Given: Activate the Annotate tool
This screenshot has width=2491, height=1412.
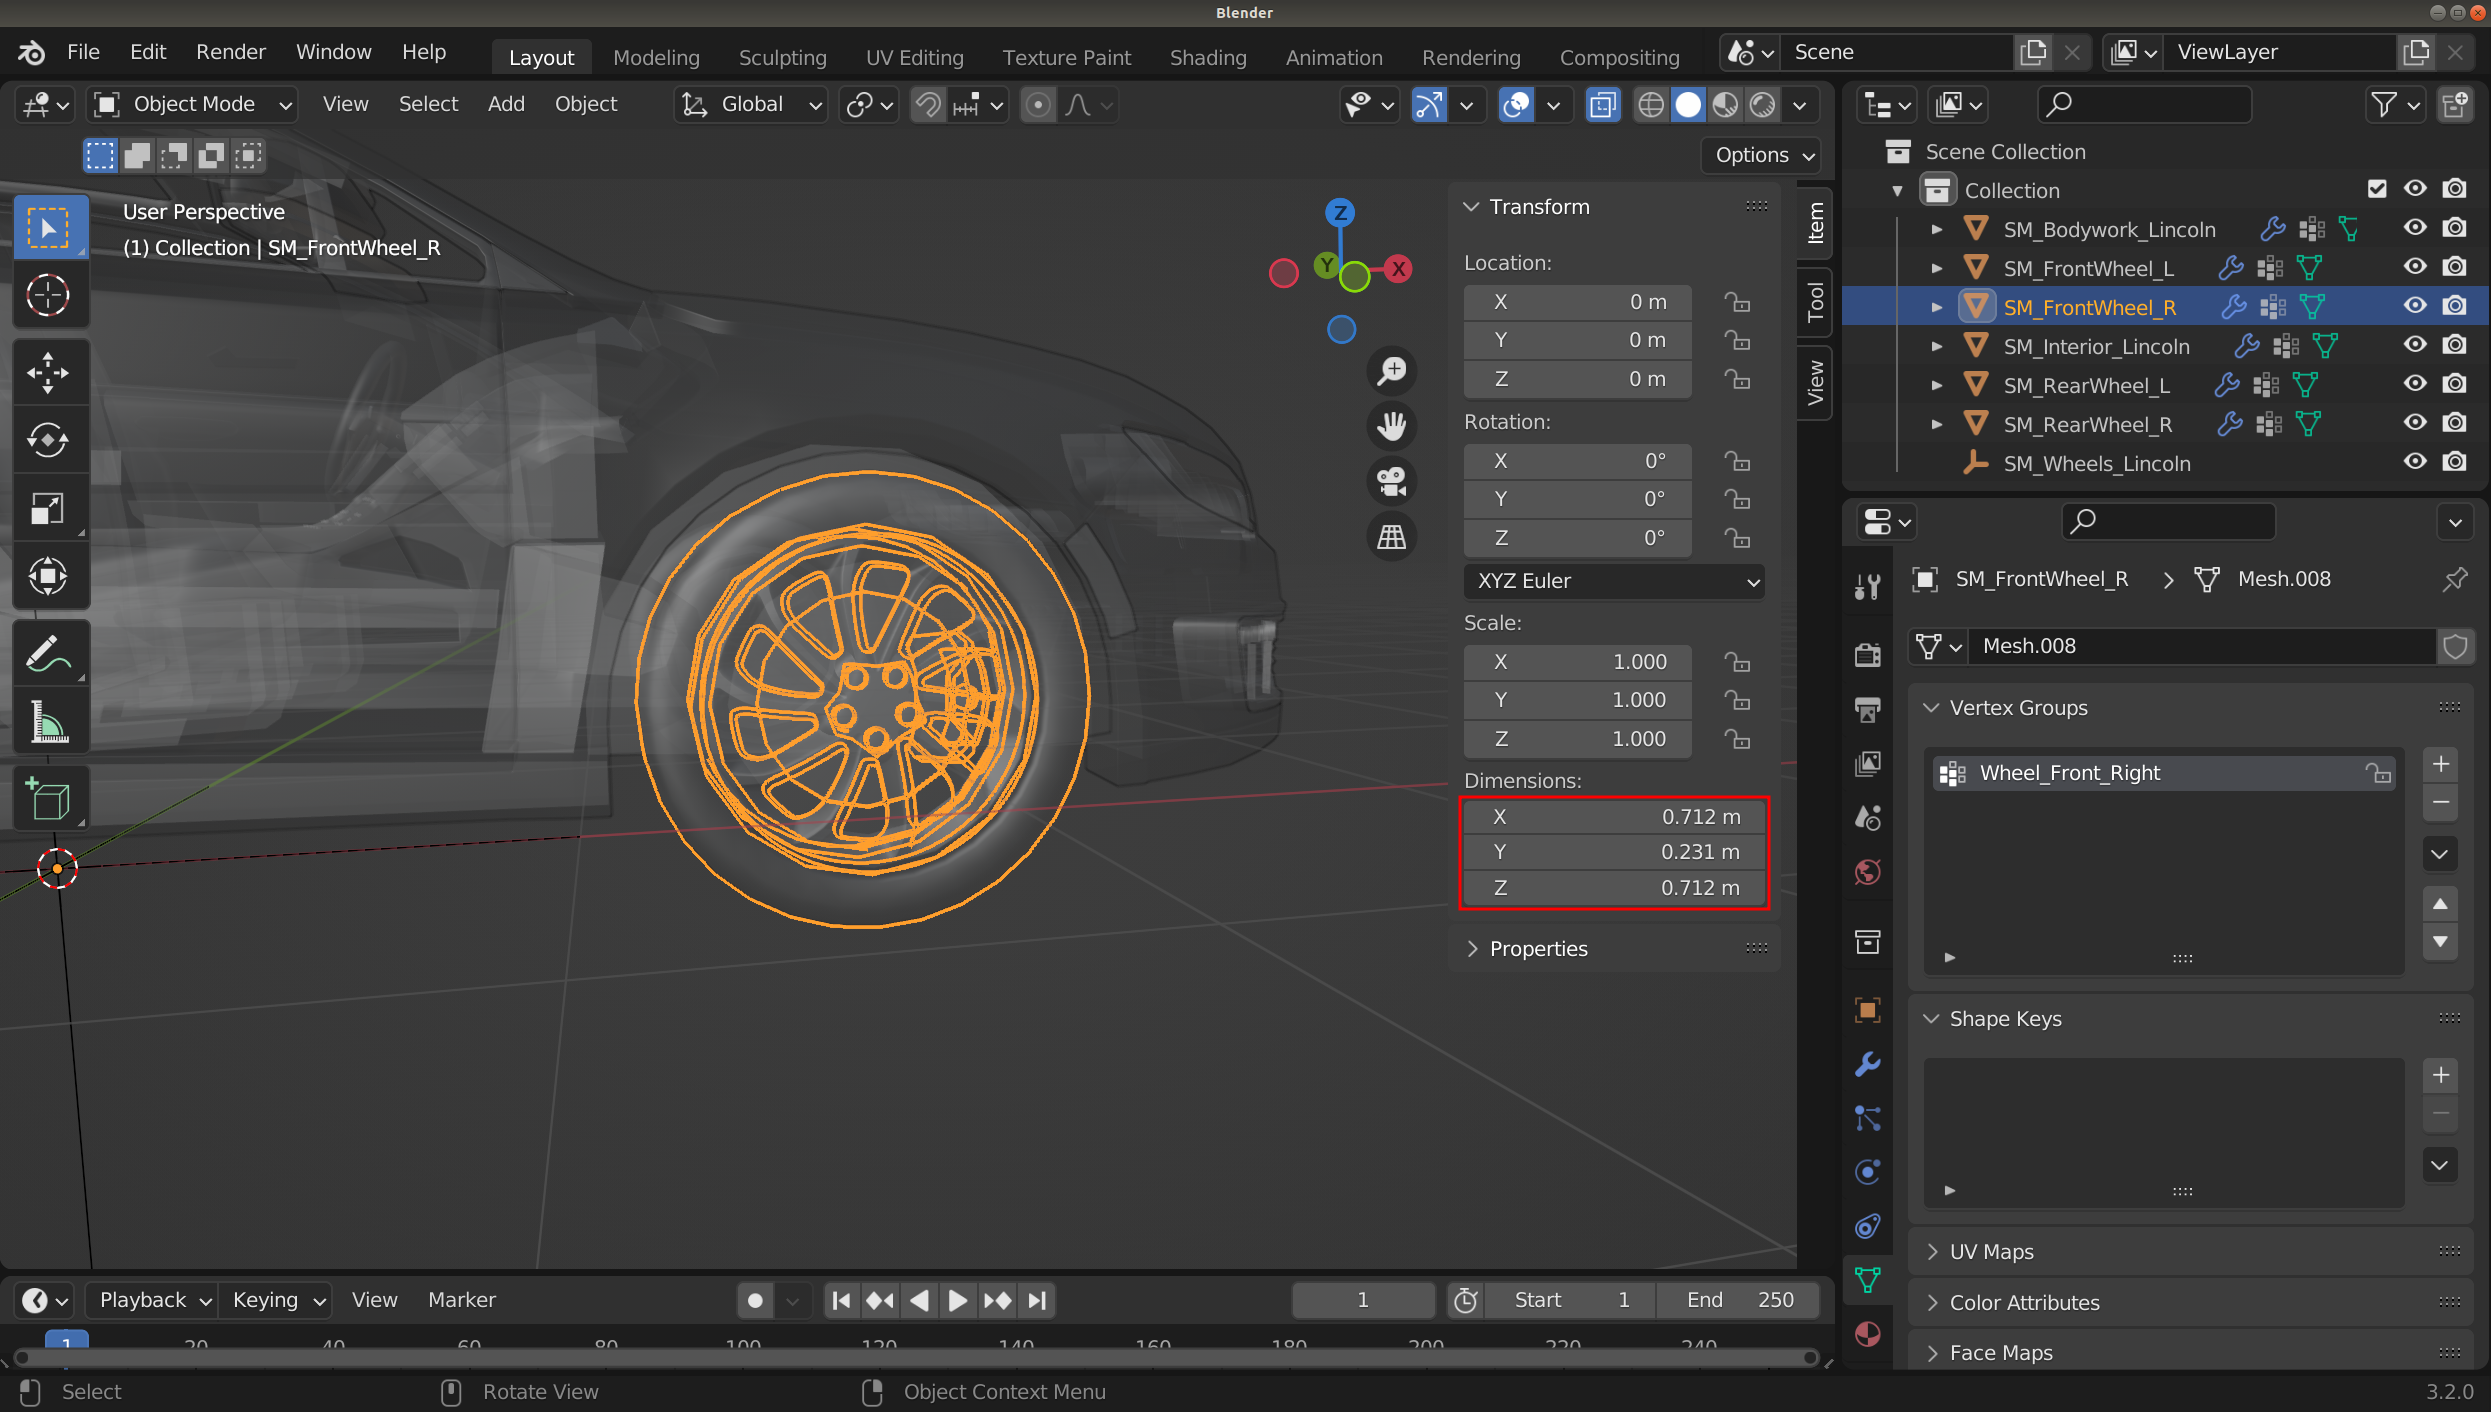Looking at the screenshot, I should pyautogui.click(x=50, y=653).
